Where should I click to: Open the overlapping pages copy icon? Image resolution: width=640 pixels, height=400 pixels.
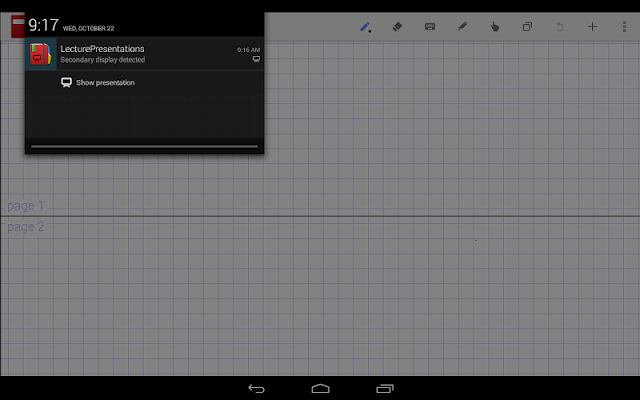coord(527,27)
